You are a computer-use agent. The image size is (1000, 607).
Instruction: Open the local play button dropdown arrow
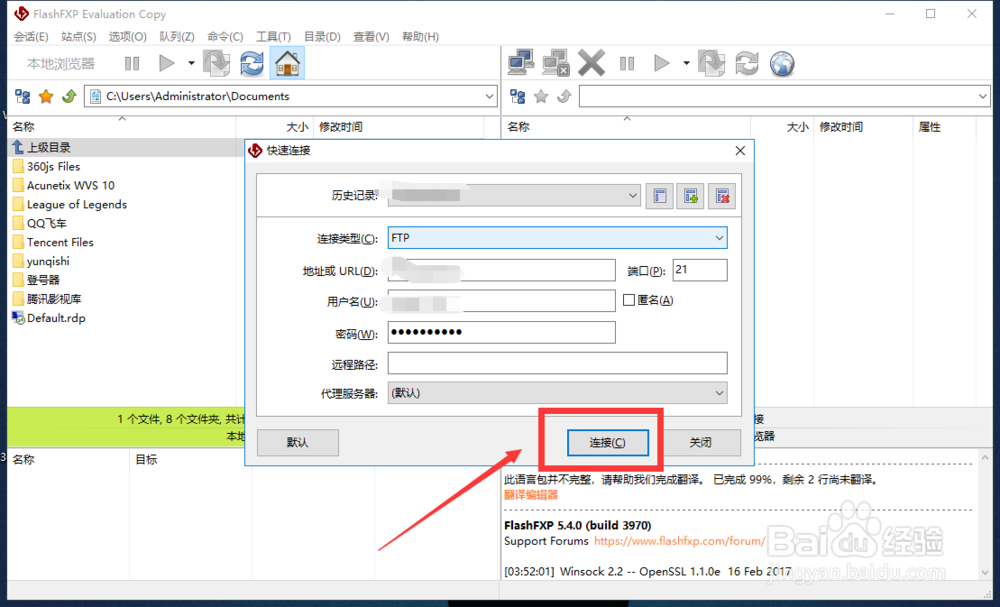coord(191,63)
